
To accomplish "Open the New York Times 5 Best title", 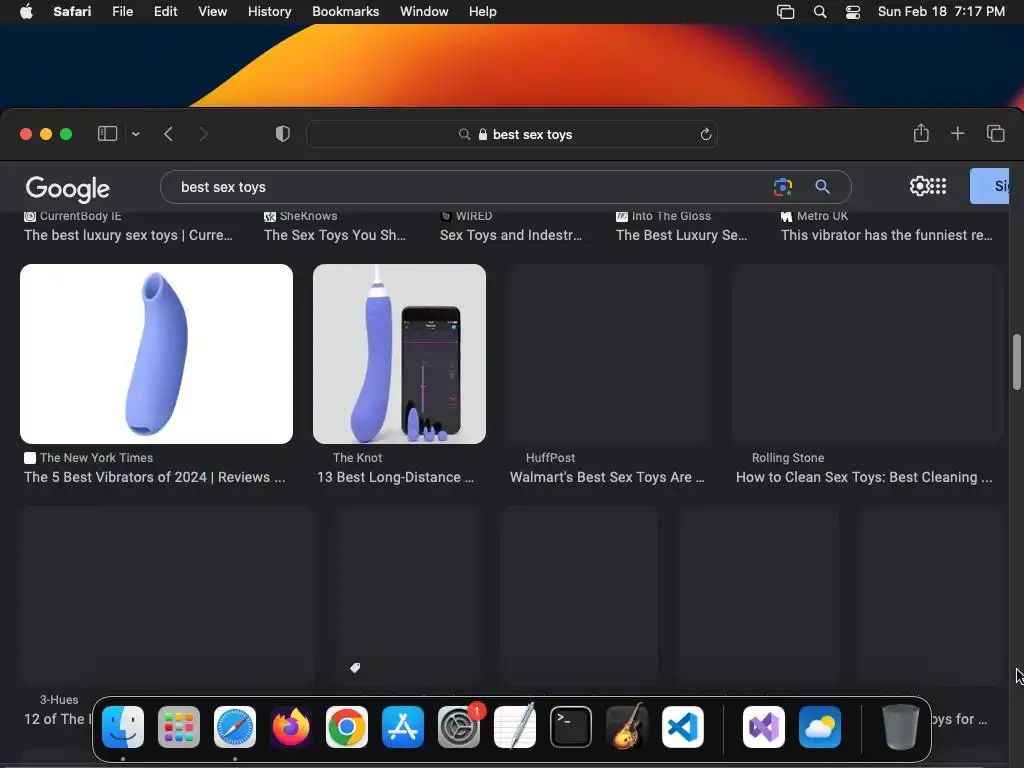I will [x=155, y=477].
